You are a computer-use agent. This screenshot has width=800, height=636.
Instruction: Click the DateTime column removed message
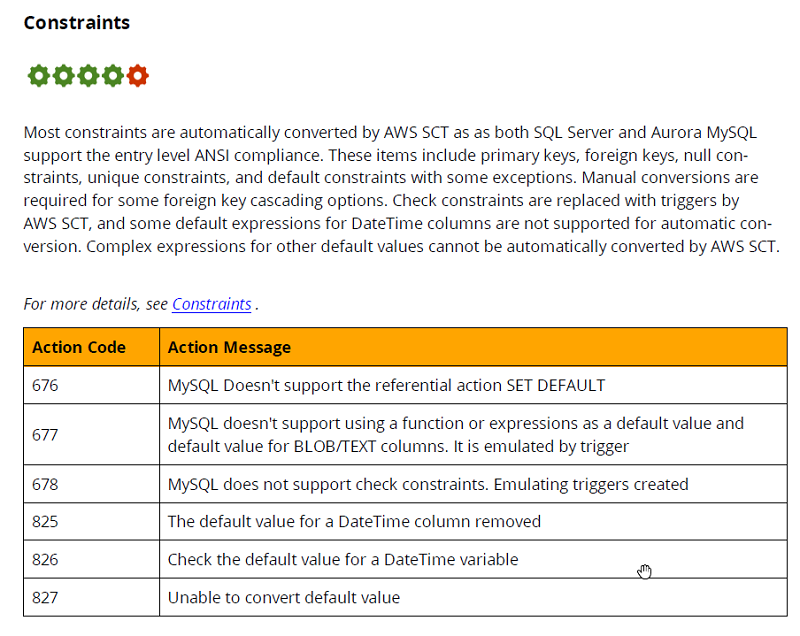pyautogui.click(x=354, y=521)
